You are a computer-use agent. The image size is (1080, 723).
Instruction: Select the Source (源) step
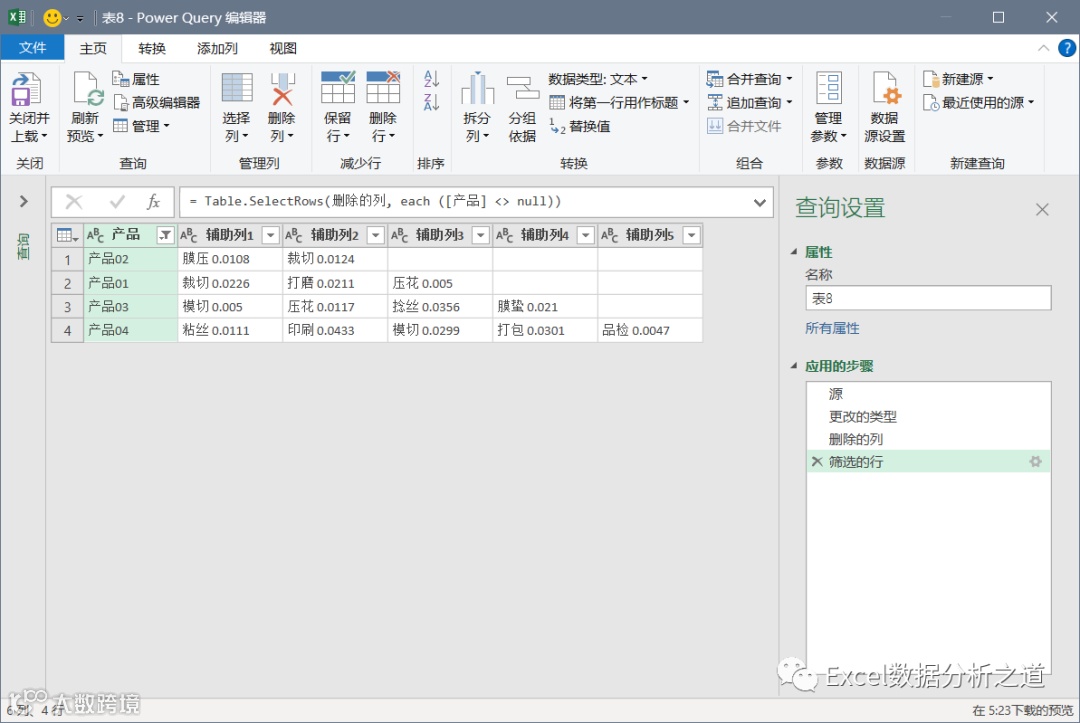[928, 394]
